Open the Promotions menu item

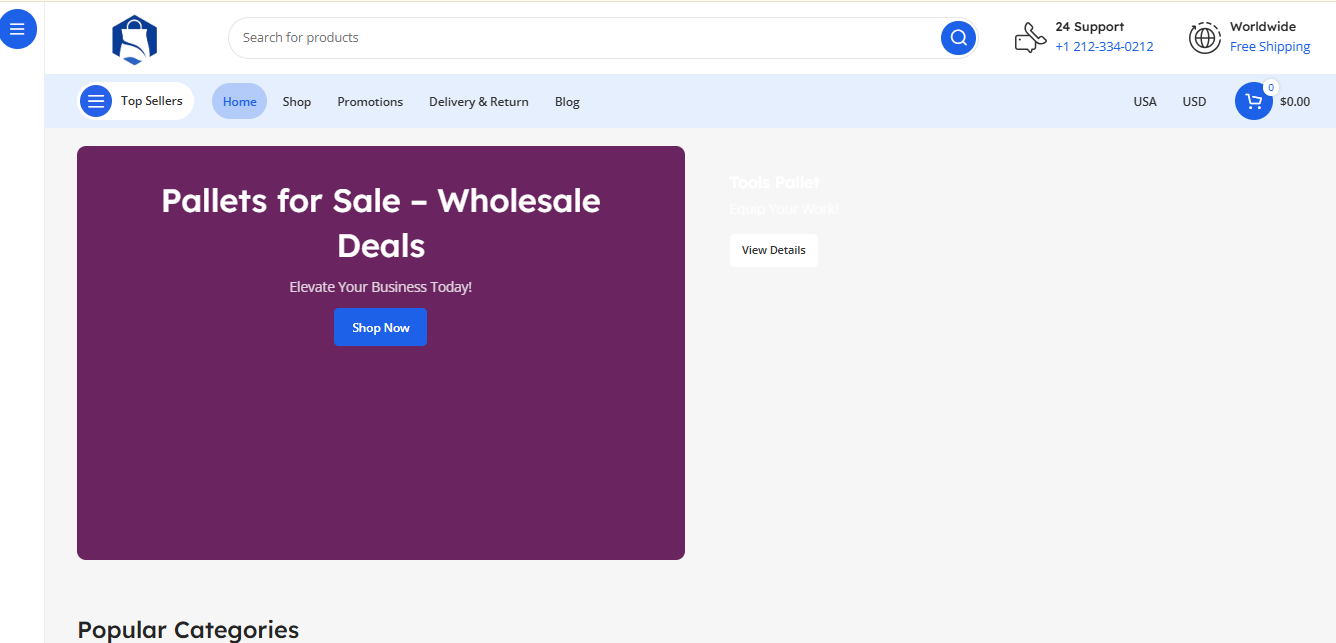coord(370,102)
